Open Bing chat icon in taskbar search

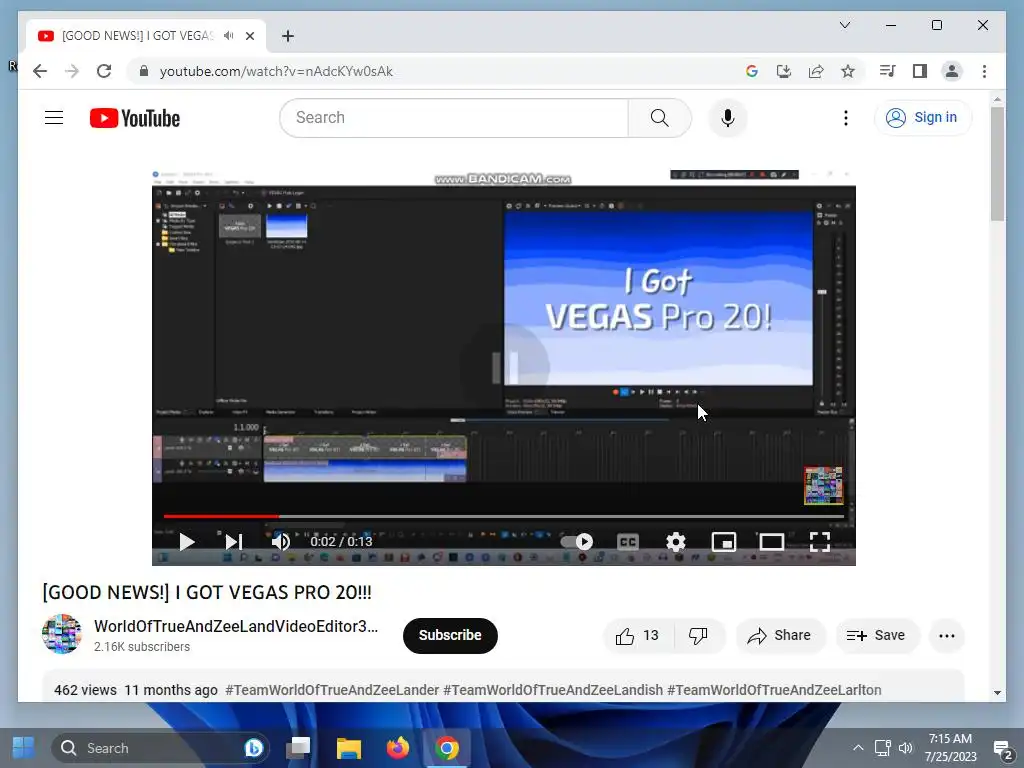point(253,748)
